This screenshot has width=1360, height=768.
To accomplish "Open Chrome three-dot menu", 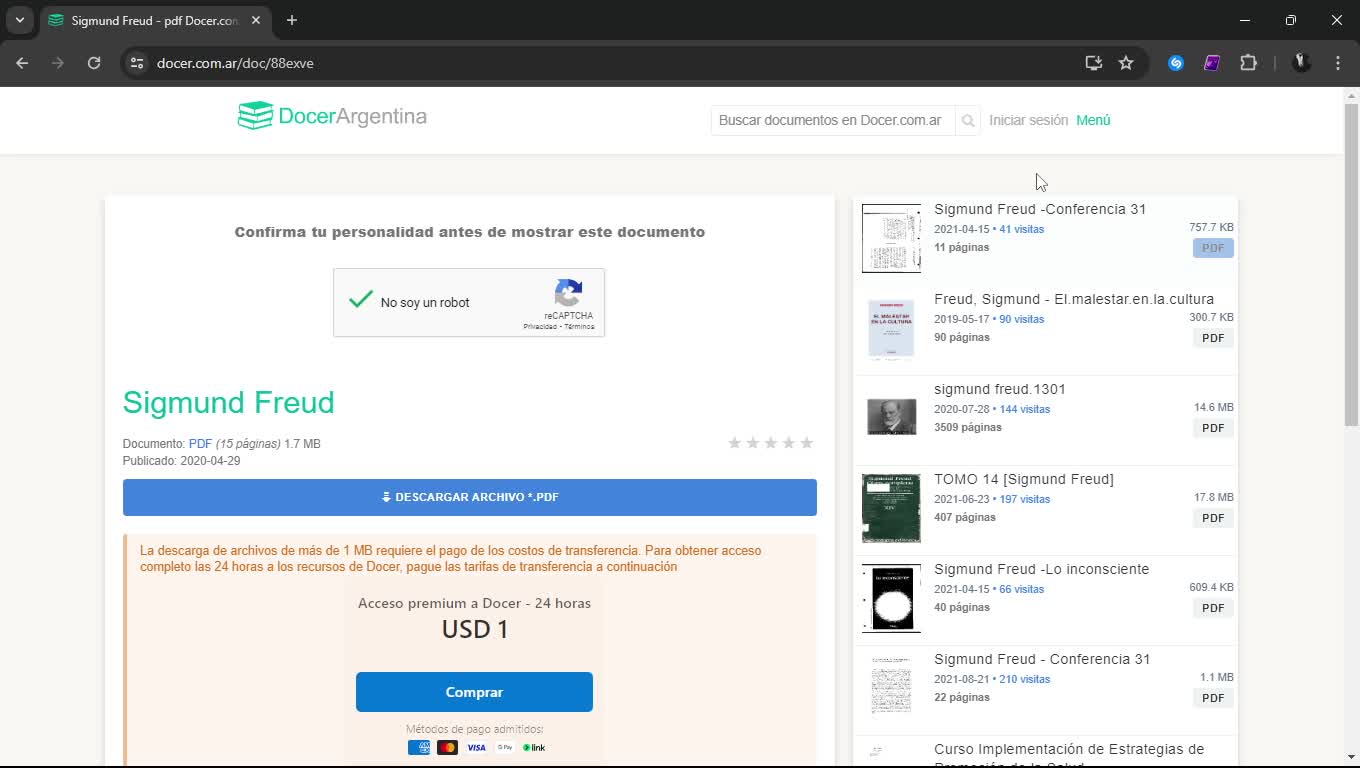I will 1337,63.
